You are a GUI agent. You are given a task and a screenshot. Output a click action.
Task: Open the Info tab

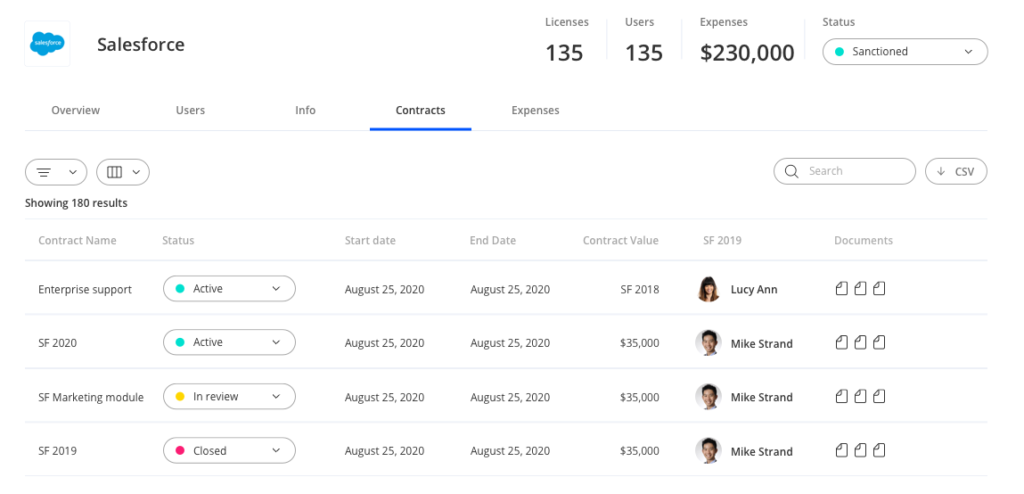[x=305, y=110]
